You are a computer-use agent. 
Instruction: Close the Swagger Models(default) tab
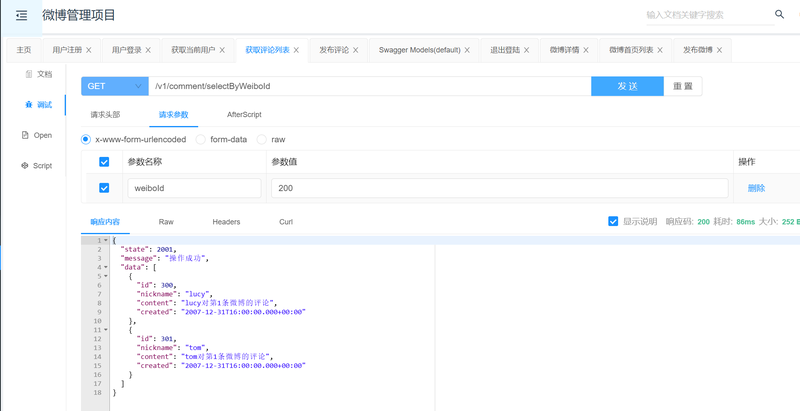point(467,50)
